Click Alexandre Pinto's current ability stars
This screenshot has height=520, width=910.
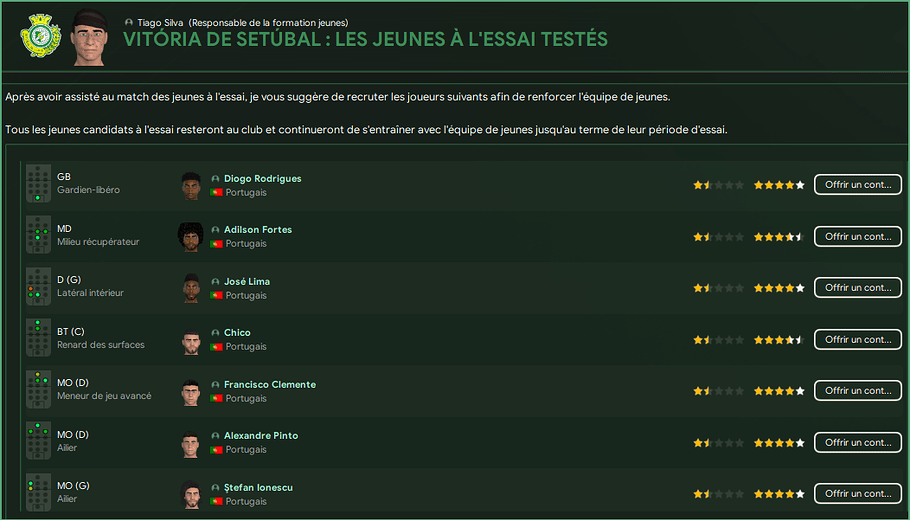(719, 443)
